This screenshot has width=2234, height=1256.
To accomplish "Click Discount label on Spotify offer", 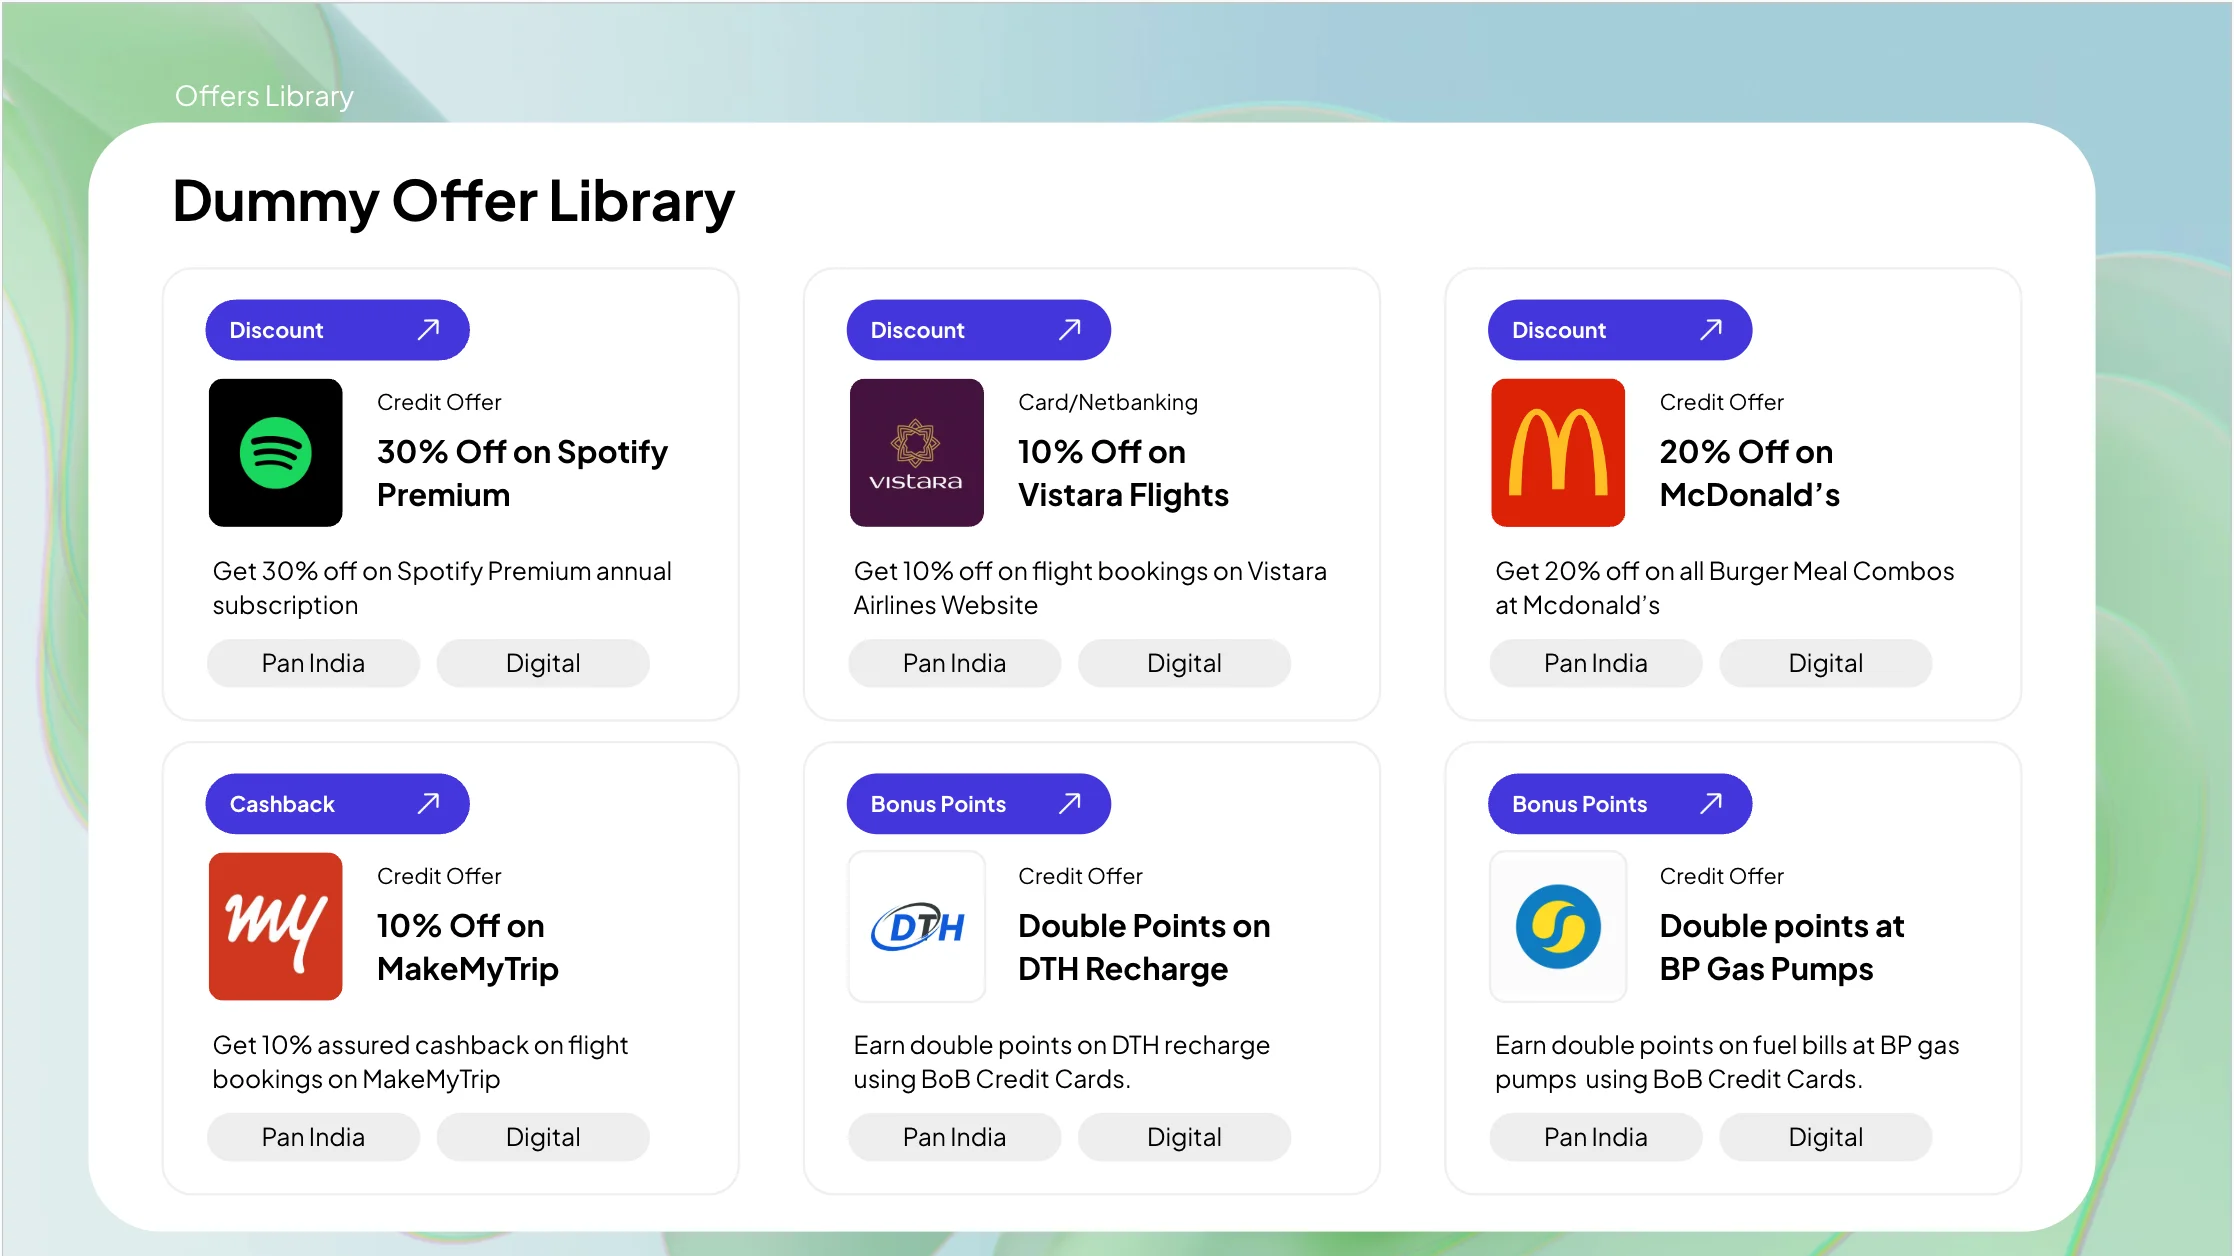I will tap(276, 330).
